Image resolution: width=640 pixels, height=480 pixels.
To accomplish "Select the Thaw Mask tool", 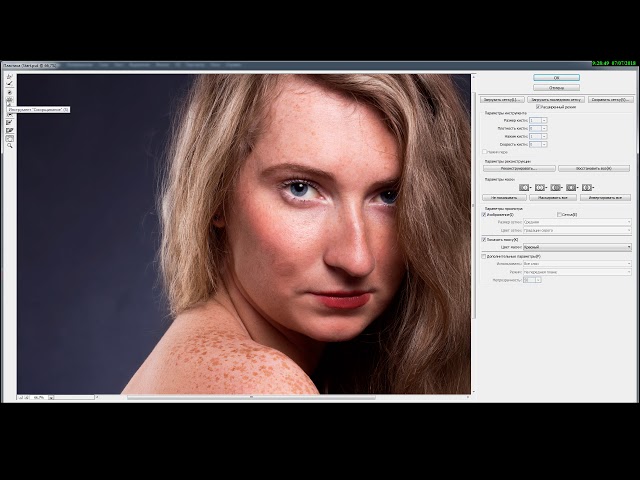I will [x=9, y=130].
